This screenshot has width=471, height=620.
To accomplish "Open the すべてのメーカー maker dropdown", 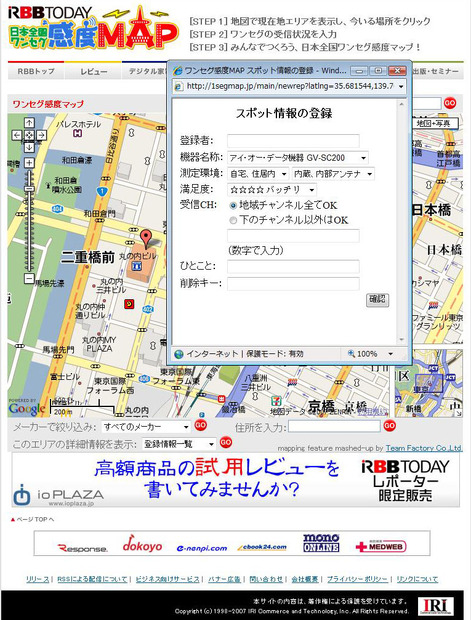I will tap(146, 427).
